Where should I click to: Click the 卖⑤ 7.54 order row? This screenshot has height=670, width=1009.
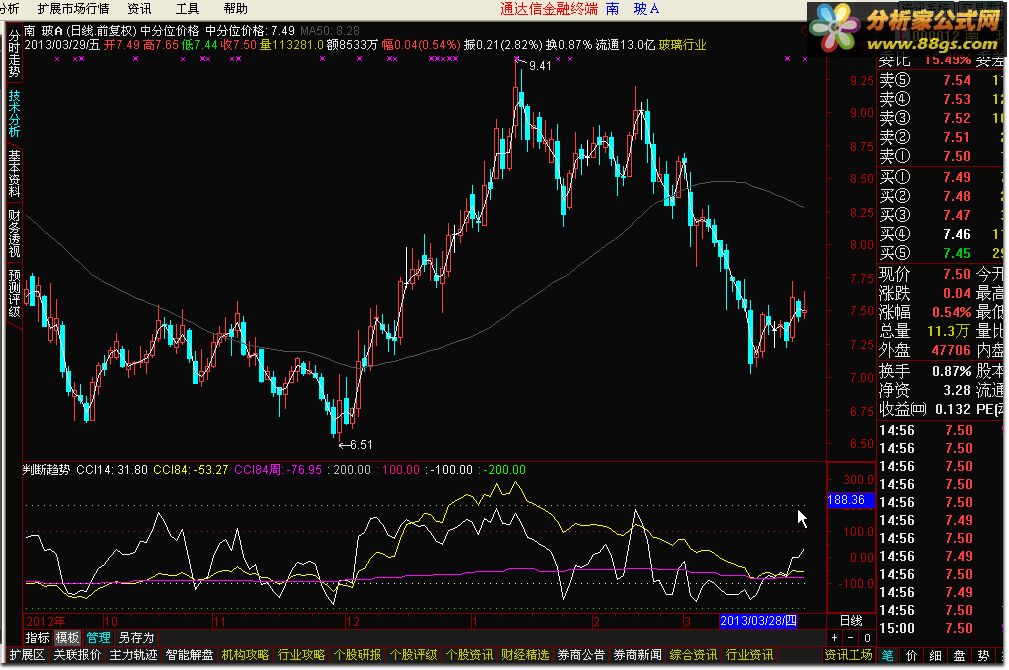tap(941, 80)
